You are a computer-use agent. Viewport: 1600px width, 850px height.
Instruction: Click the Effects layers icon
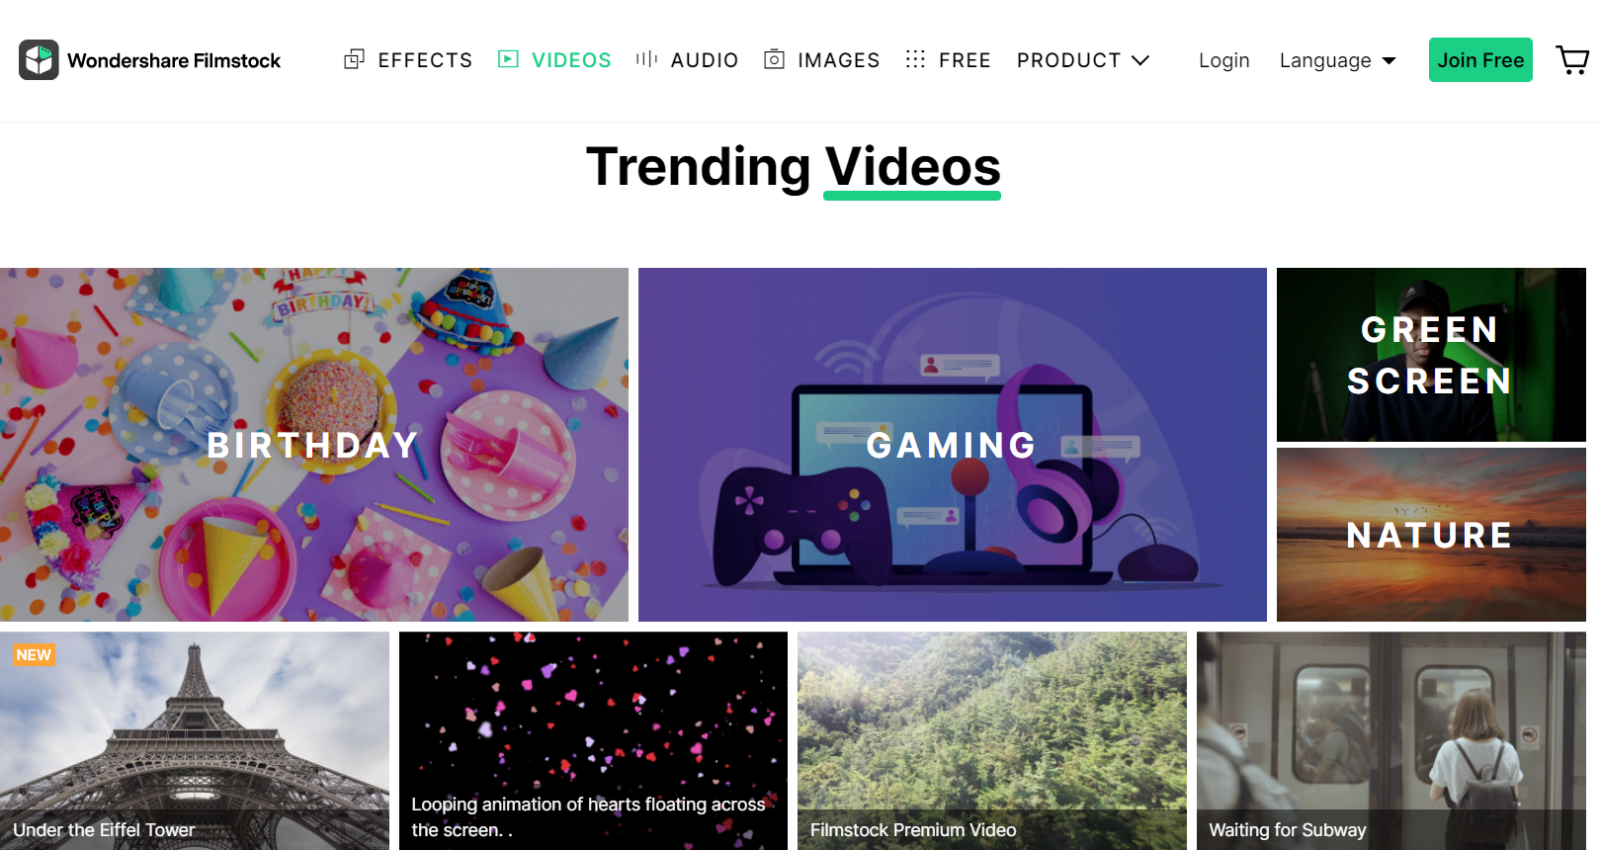(354, 60)
